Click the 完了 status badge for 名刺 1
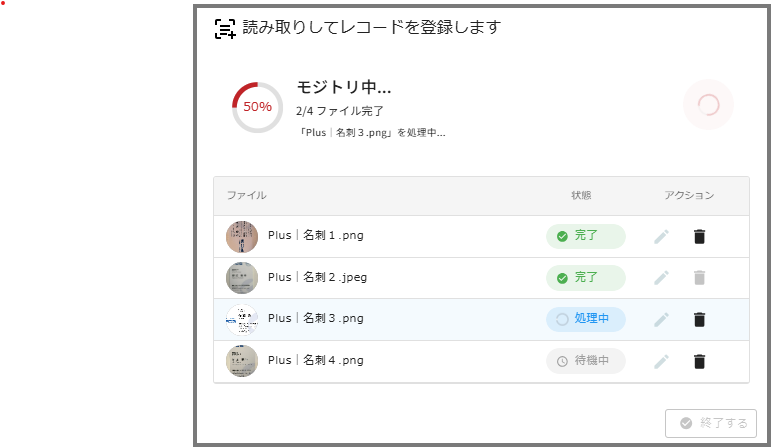 coord(585,237)
